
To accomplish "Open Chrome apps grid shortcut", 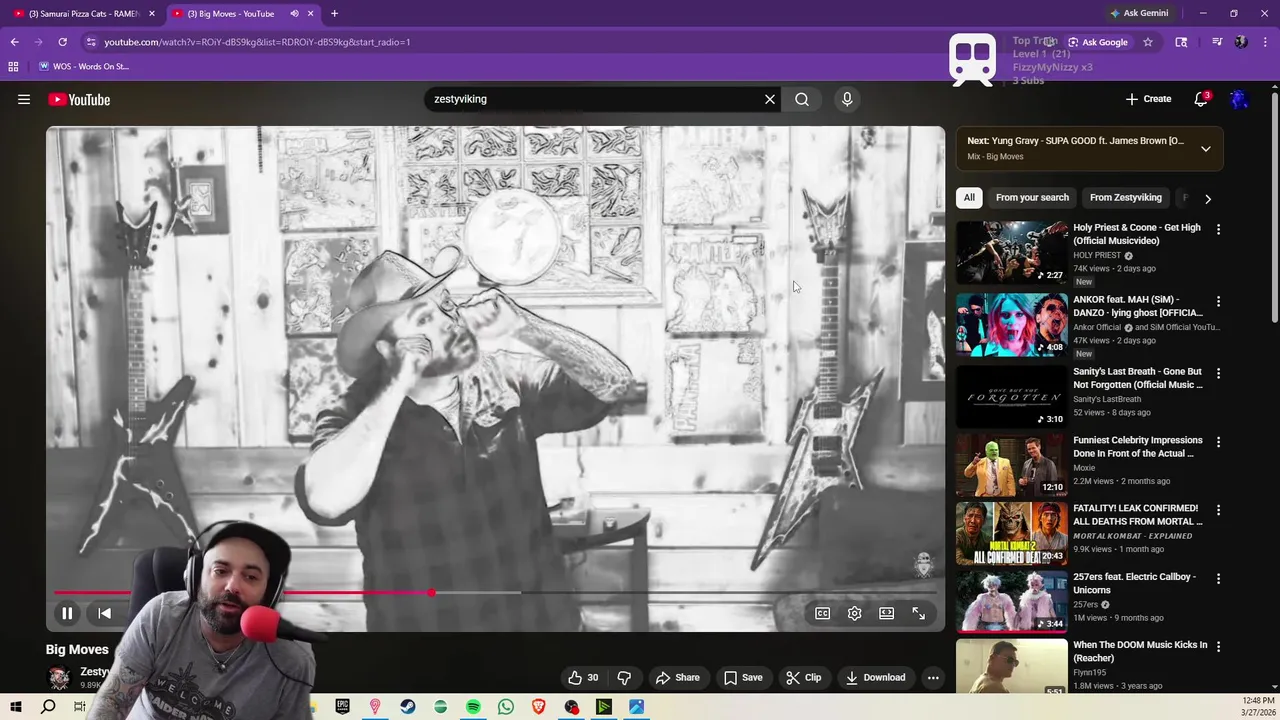I will click(13, 66).
